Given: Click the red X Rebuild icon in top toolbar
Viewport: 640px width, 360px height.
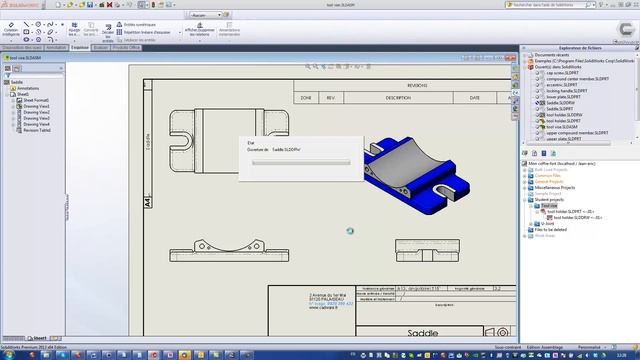Looking at the screenshot, I should pos(109,5).
